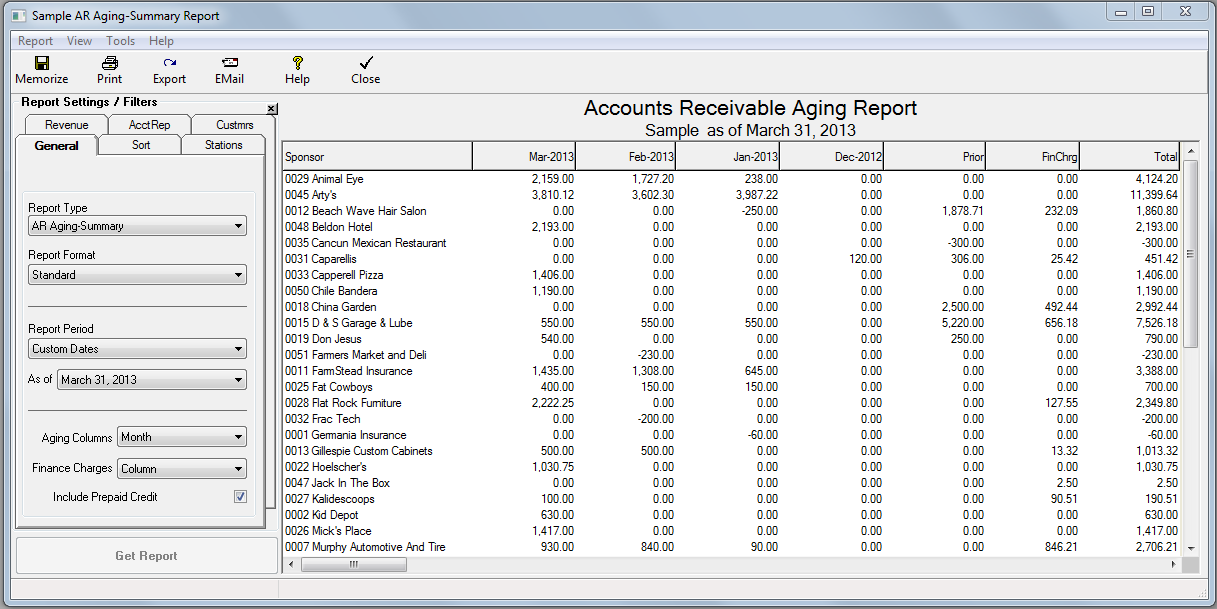Click the Print toolbar icon
The height and width of the screenshot is (609, 1217).
[110, 62]
